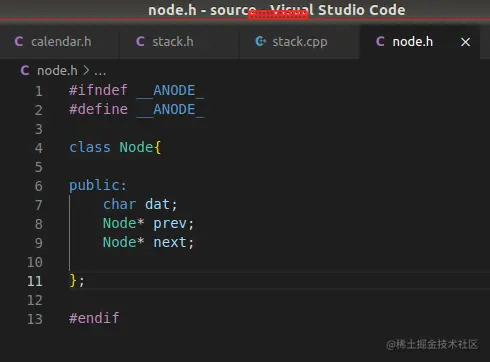Click the C file icon in breadcrumb

25,70
